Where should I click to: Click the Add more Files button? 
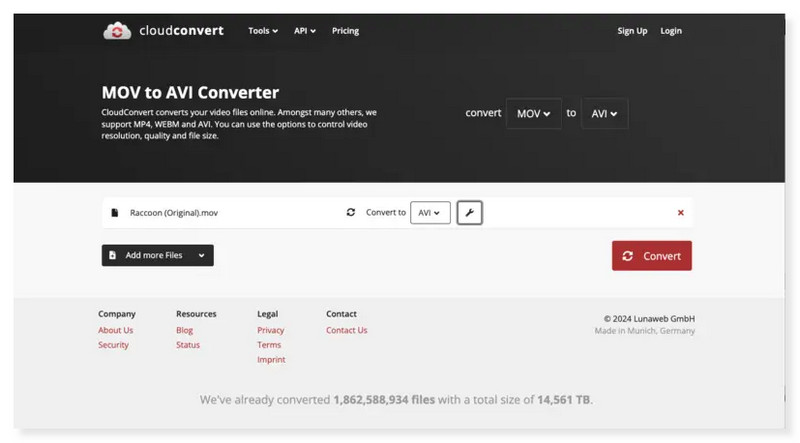tap(158, 255)
